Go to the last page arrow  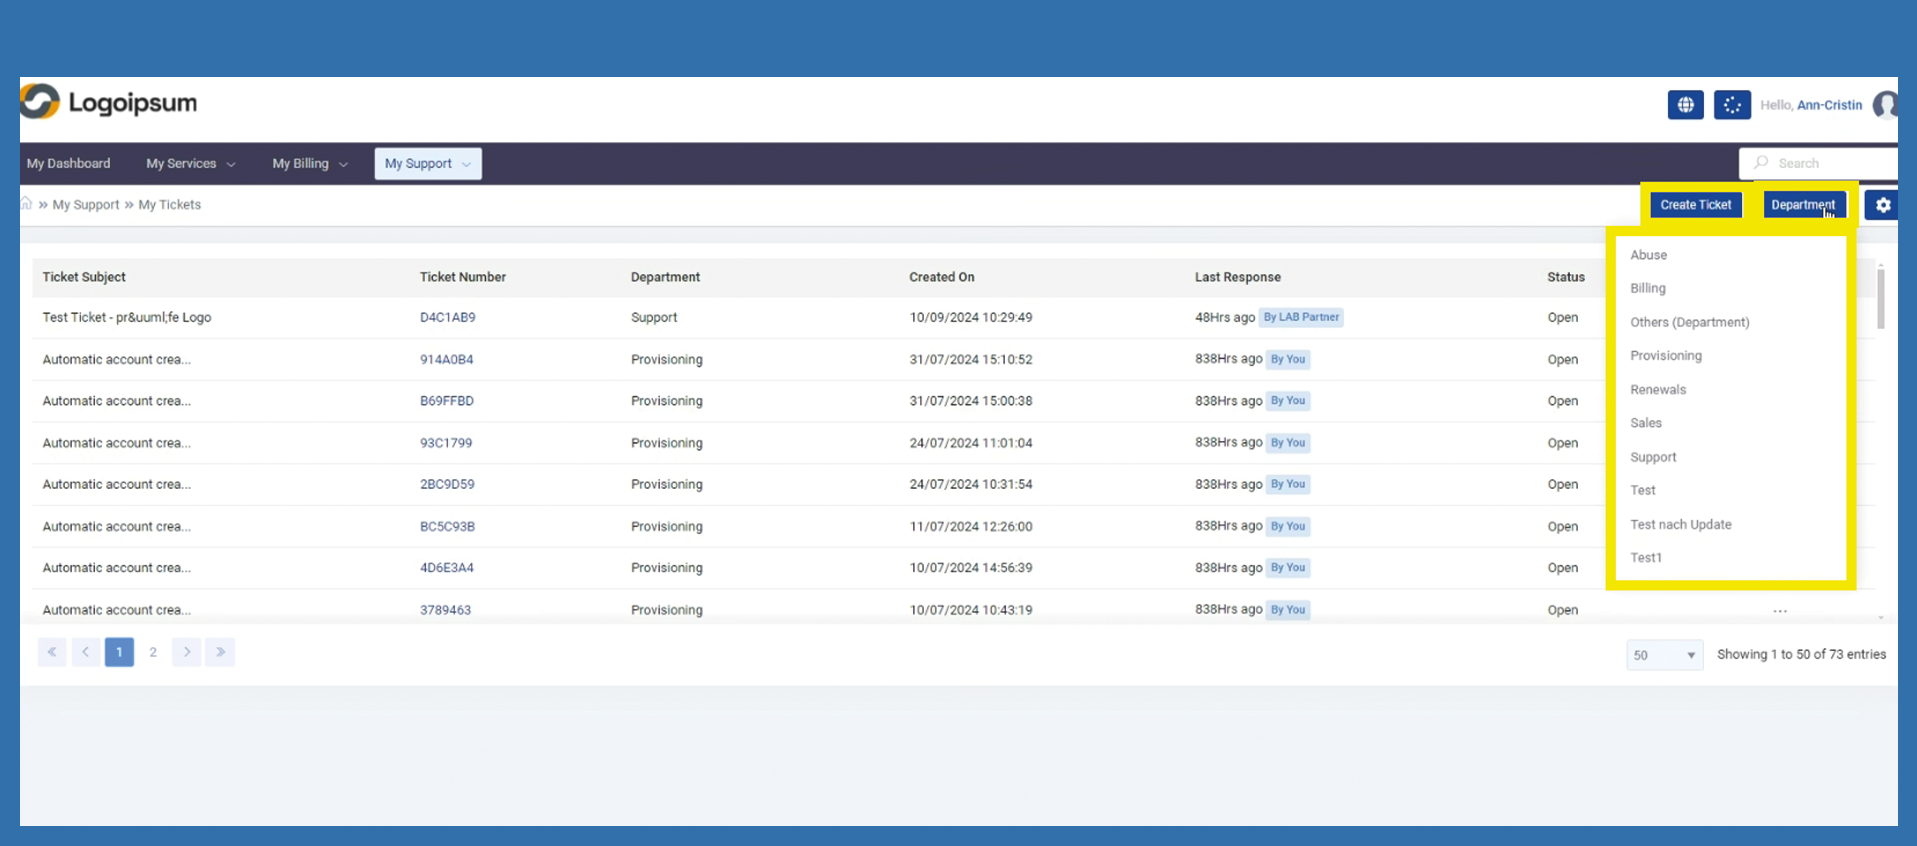220,652
